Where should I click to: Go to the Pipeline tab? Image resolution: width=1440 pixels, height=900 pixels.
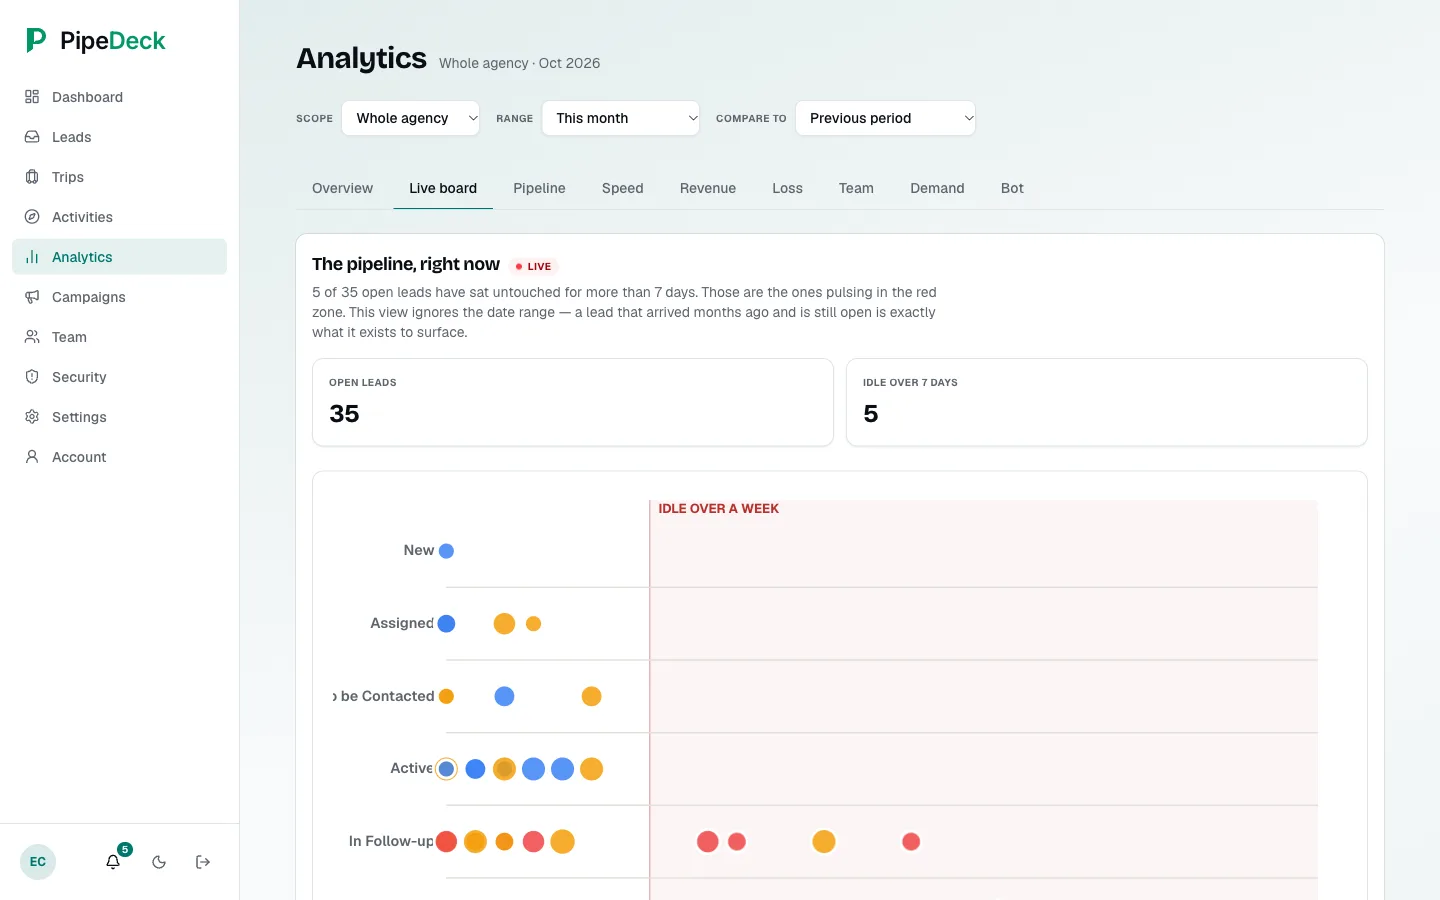(x=539, y=188)
